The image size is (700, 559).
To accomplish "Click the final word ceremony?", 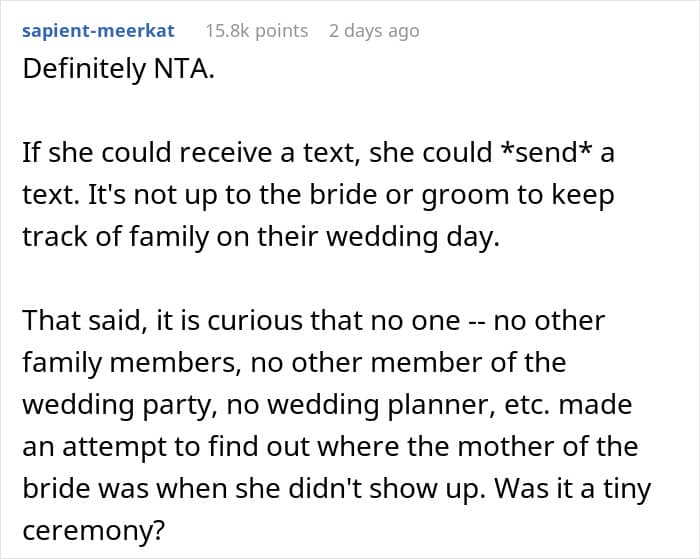I will [x=94, y=532].
